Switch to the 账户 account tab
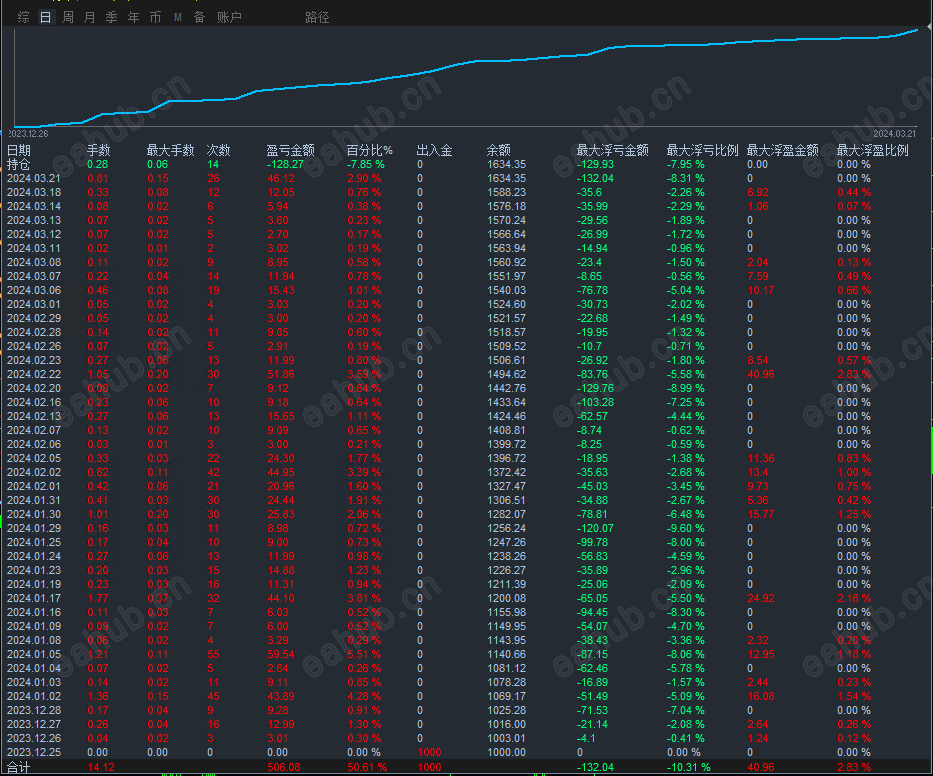933x776 pixels. point(229,17)
